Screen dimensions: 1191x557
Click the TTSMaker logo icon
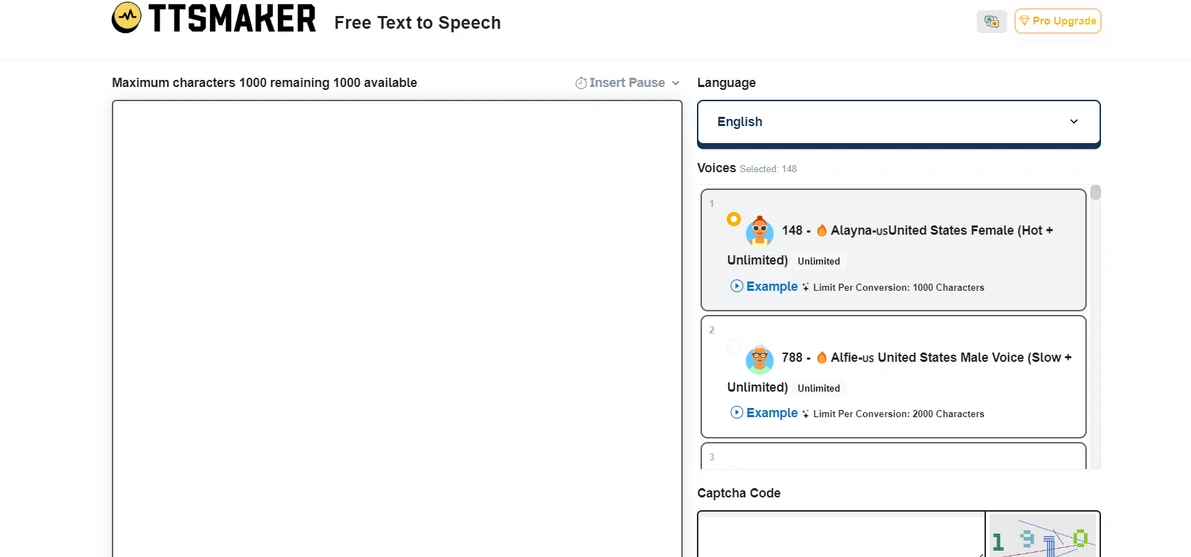[126, 17]
